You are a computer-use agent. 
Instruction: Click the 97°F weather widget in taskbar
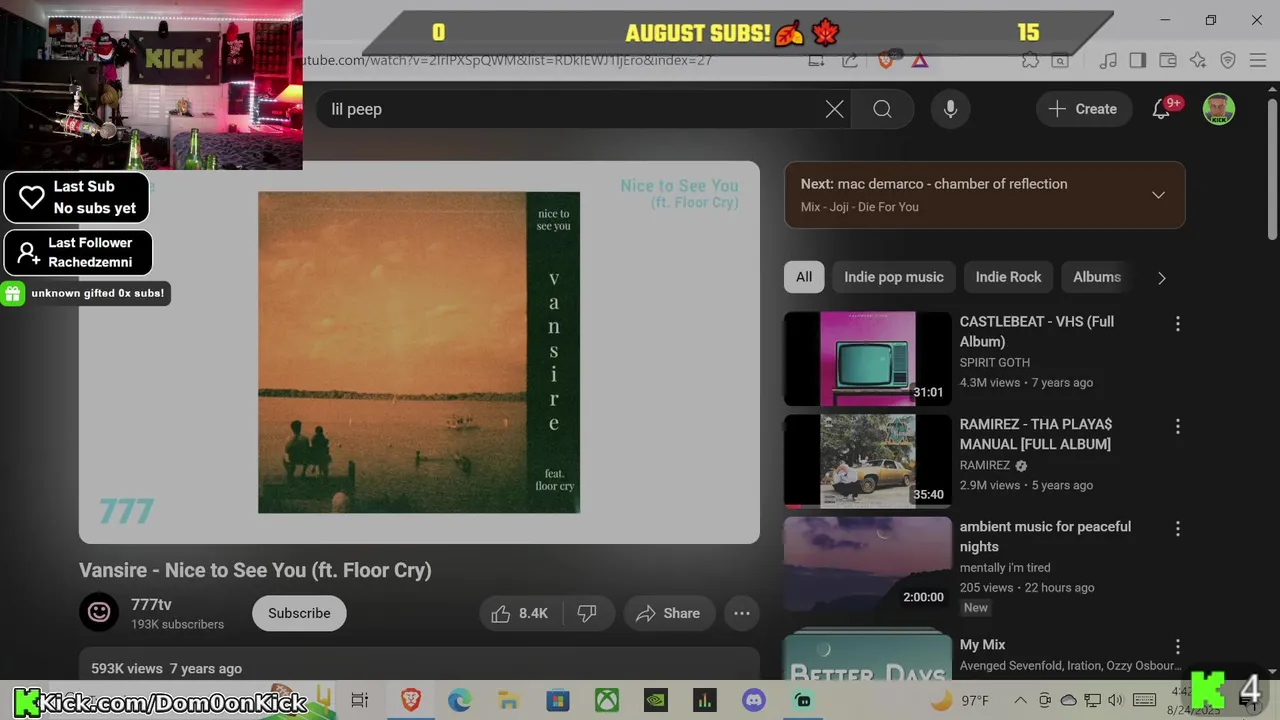click(960, 700)
